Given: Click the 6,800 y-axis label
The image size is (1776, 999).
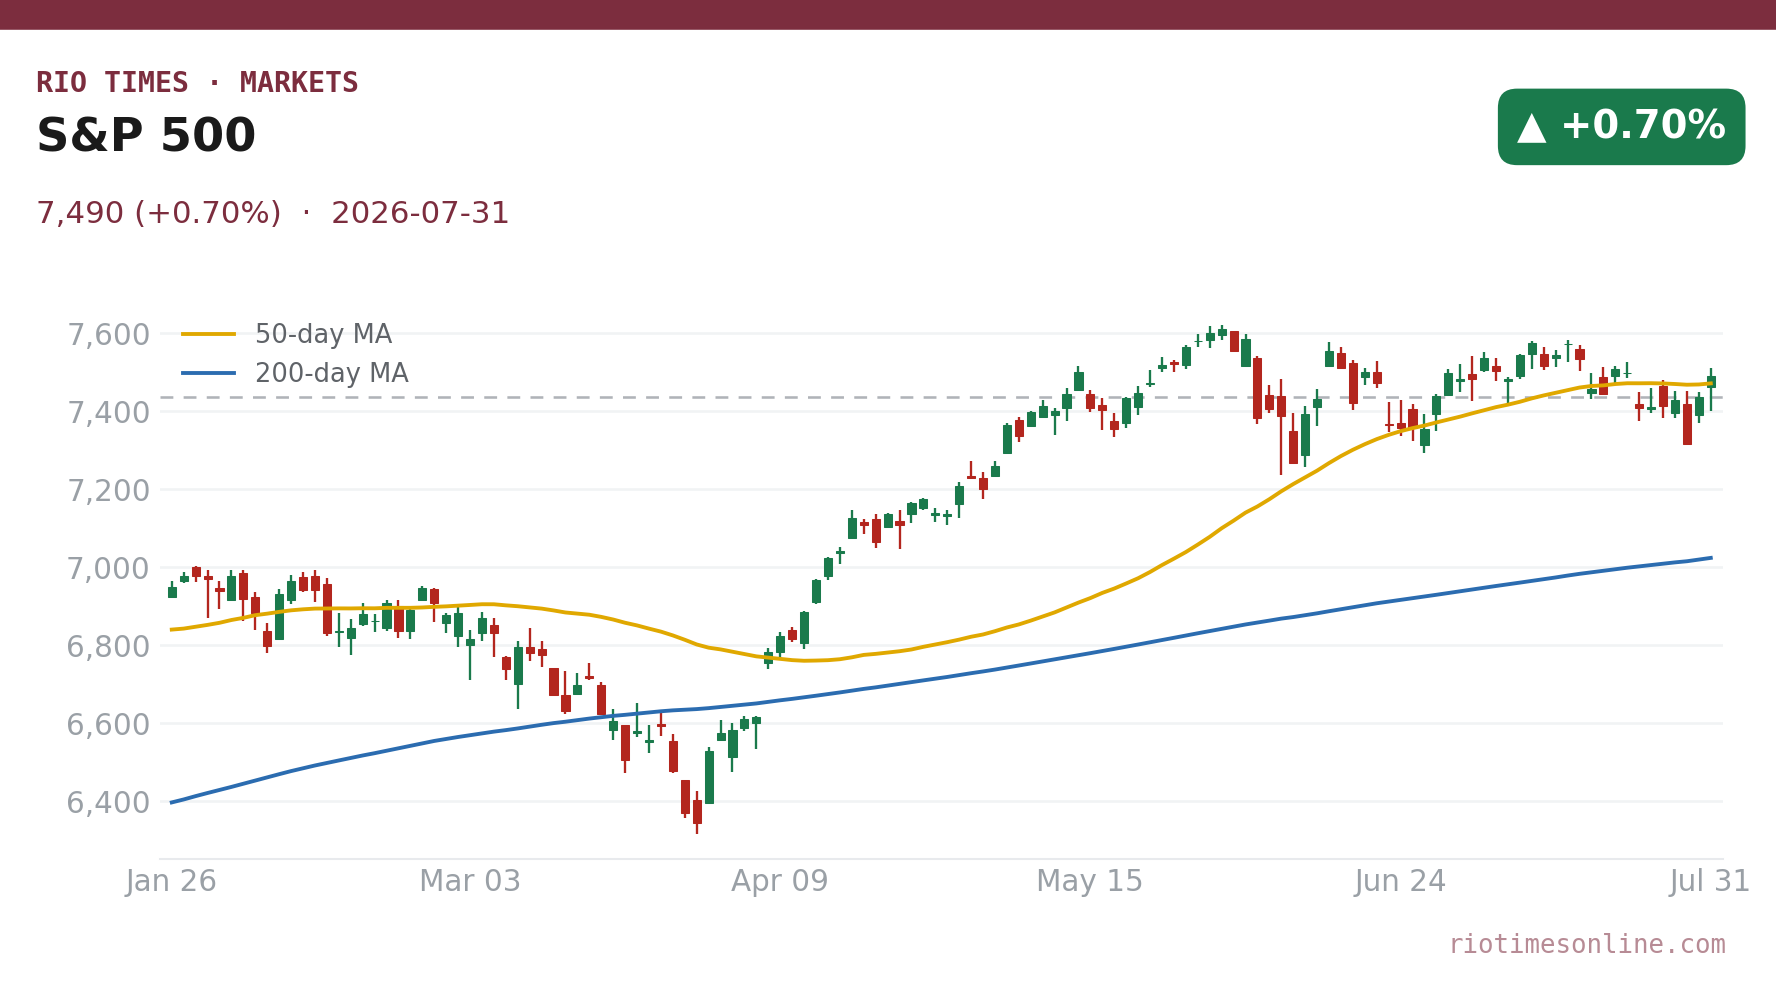Looking at the screenshot, I should point(108,647).
